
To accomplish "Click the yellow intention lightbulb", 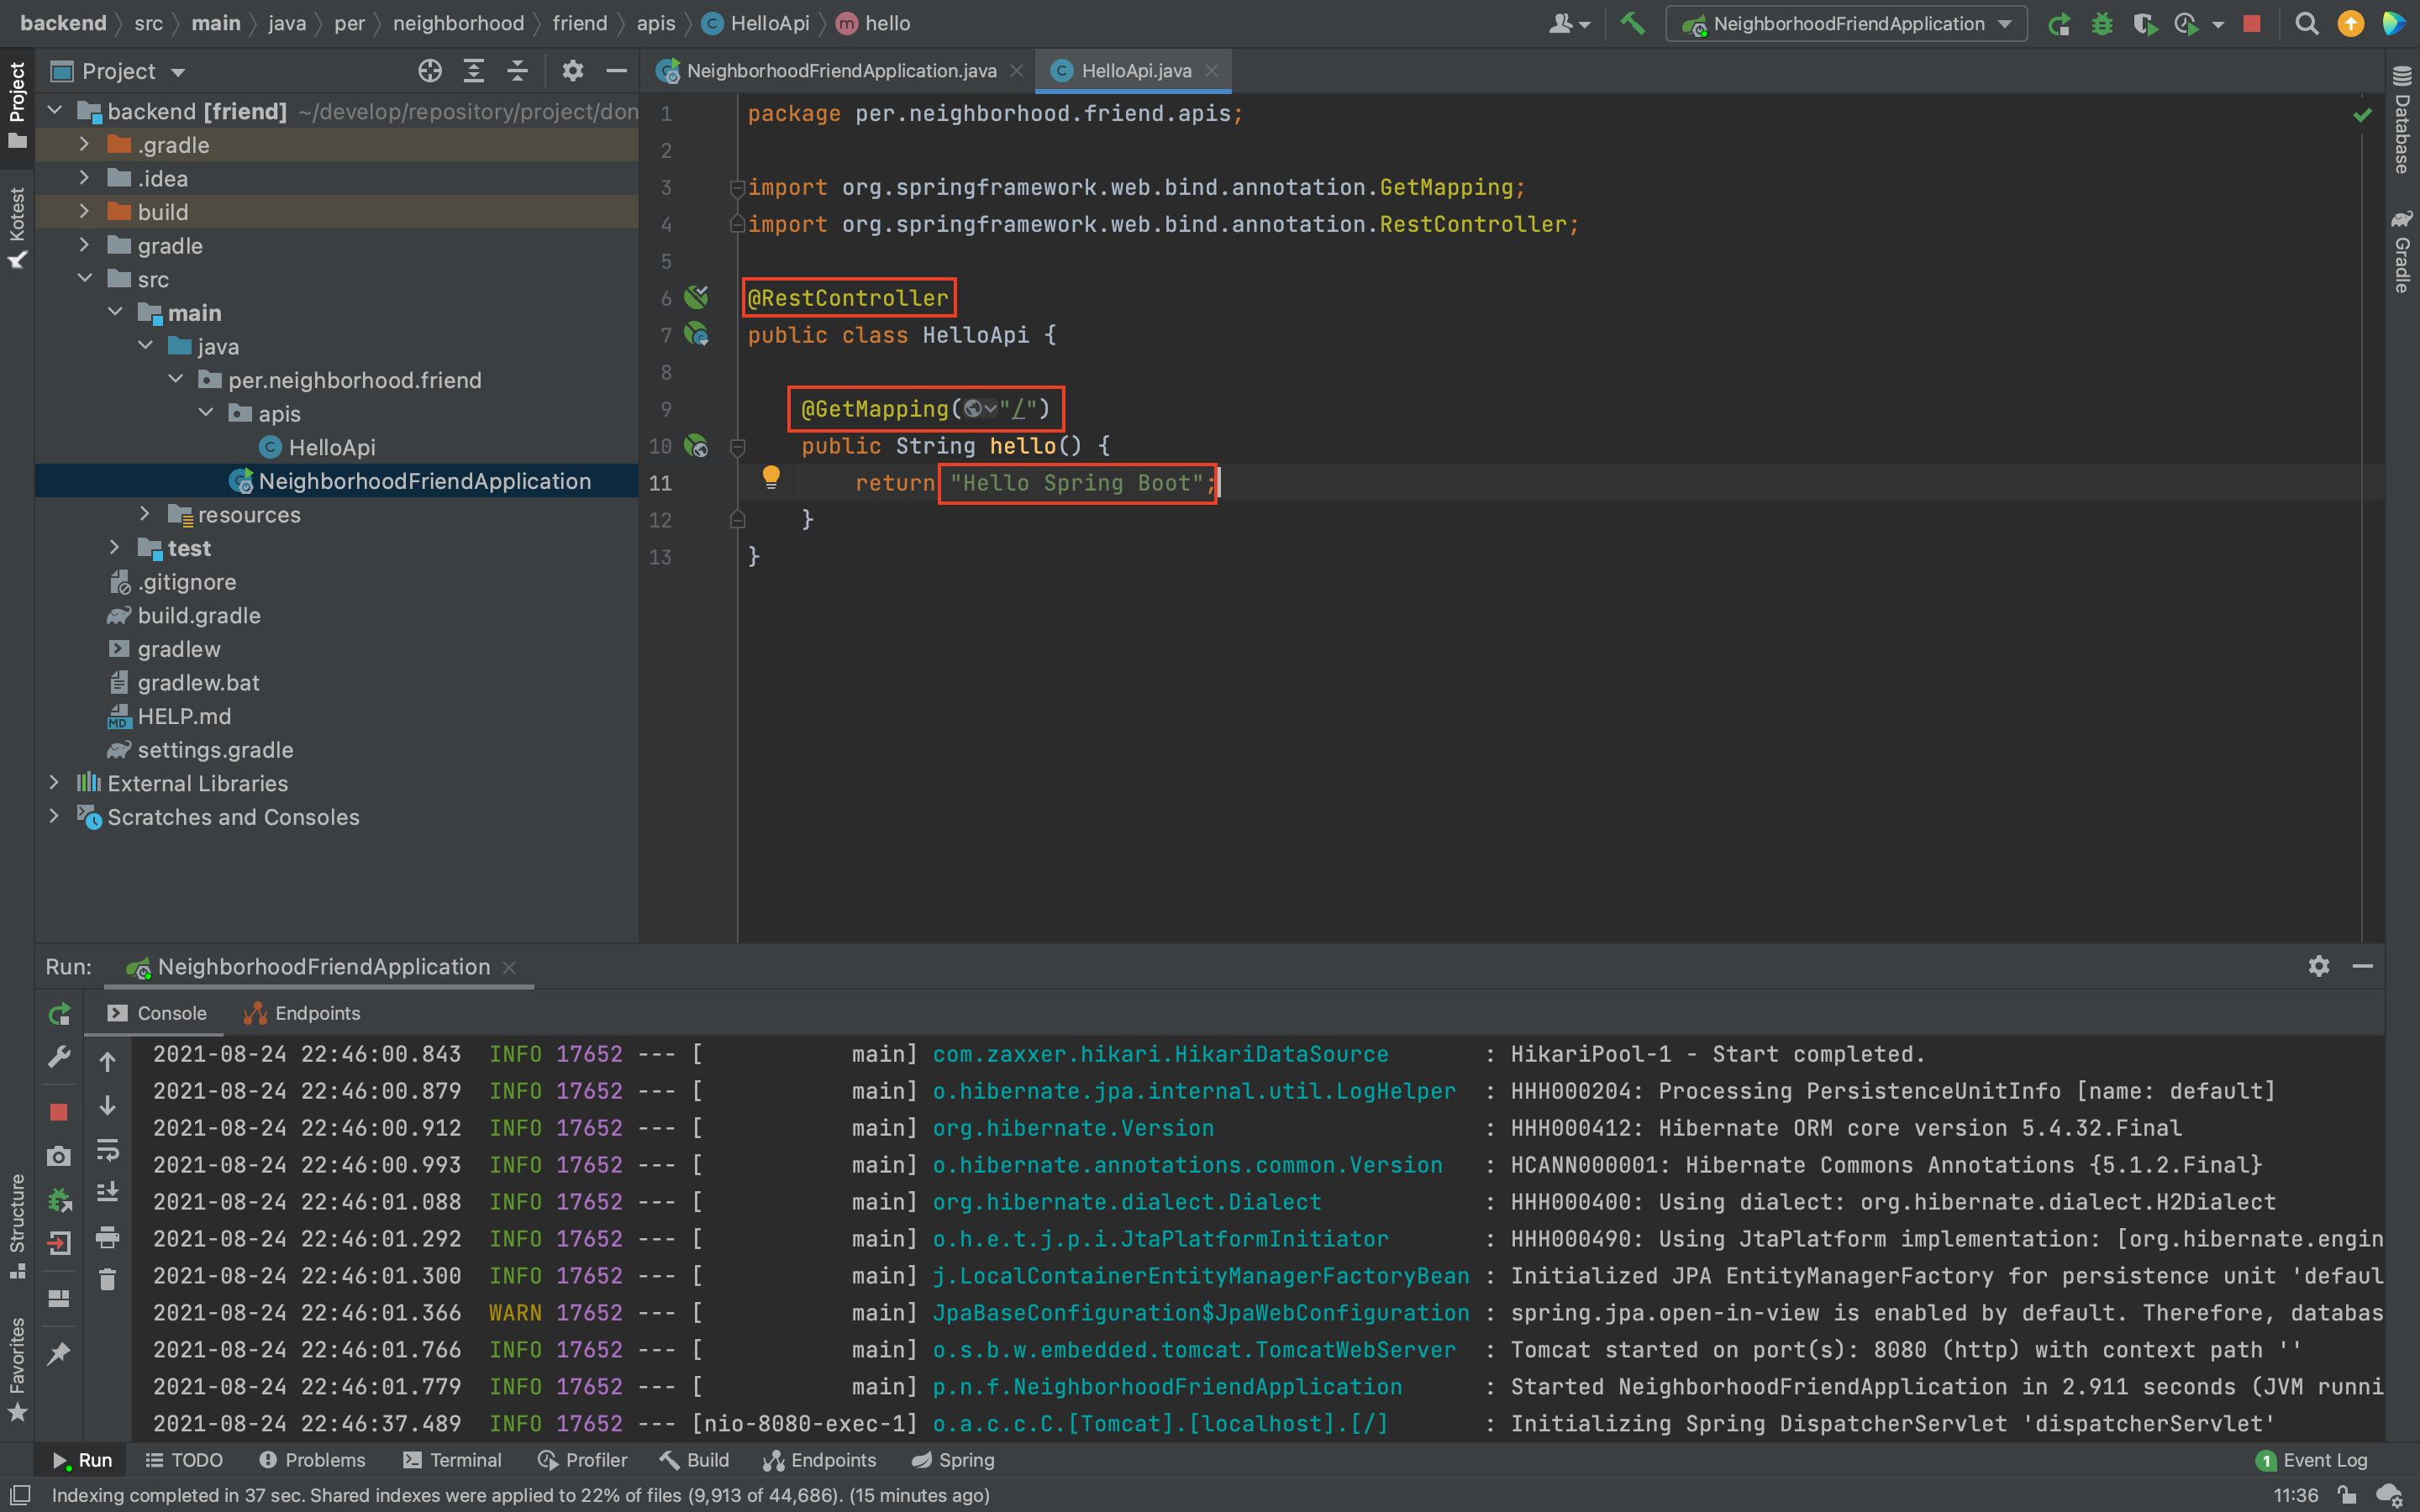I will pos(770,476).
